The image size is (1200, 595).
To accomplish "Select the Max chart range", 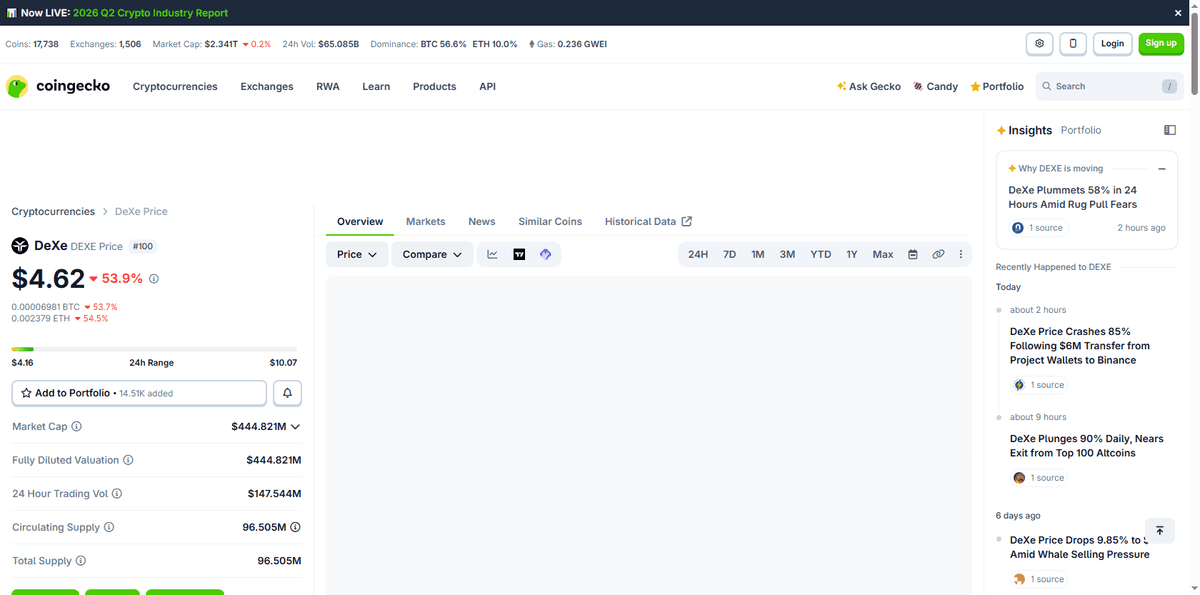I will 883,255.
